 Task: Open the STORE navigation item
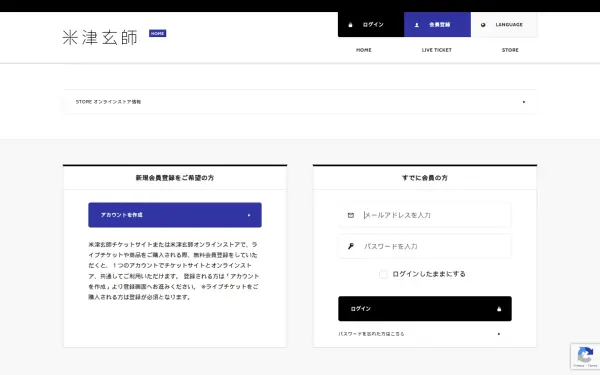pyautogui.click(x=510, y=50)
